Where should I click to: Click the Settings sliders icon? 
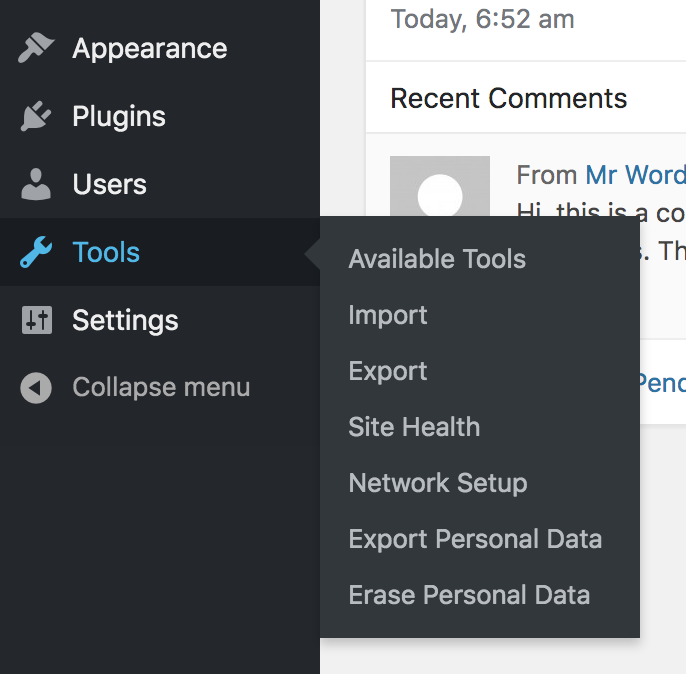(x=36, y=321)
